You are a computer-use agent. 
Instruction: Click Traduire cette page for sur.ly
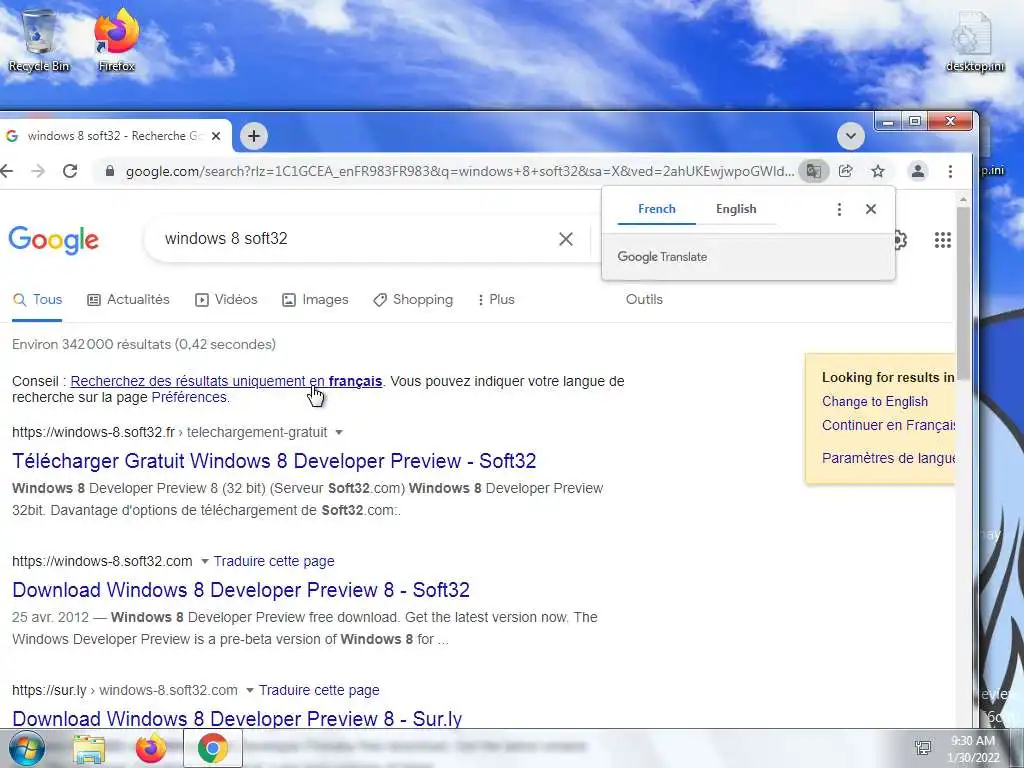click(319, 690)
